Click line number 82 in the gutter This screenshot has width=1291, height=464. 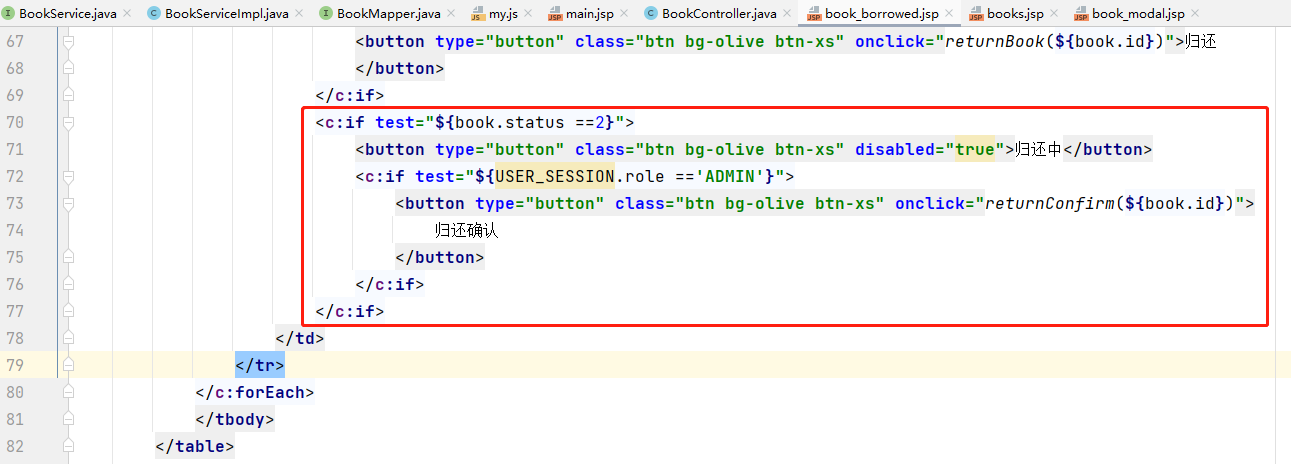point(15,446)
